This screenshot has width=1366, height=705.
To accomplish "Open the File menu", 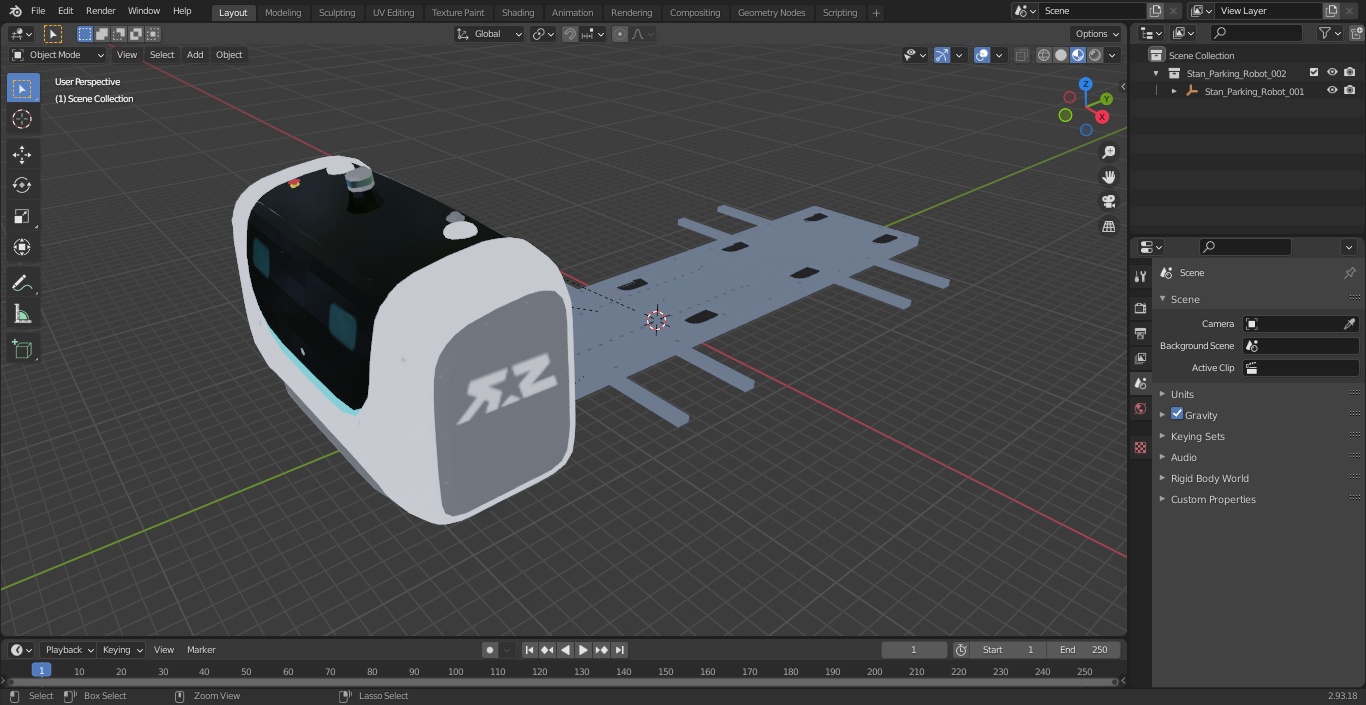I will [38, 11].
